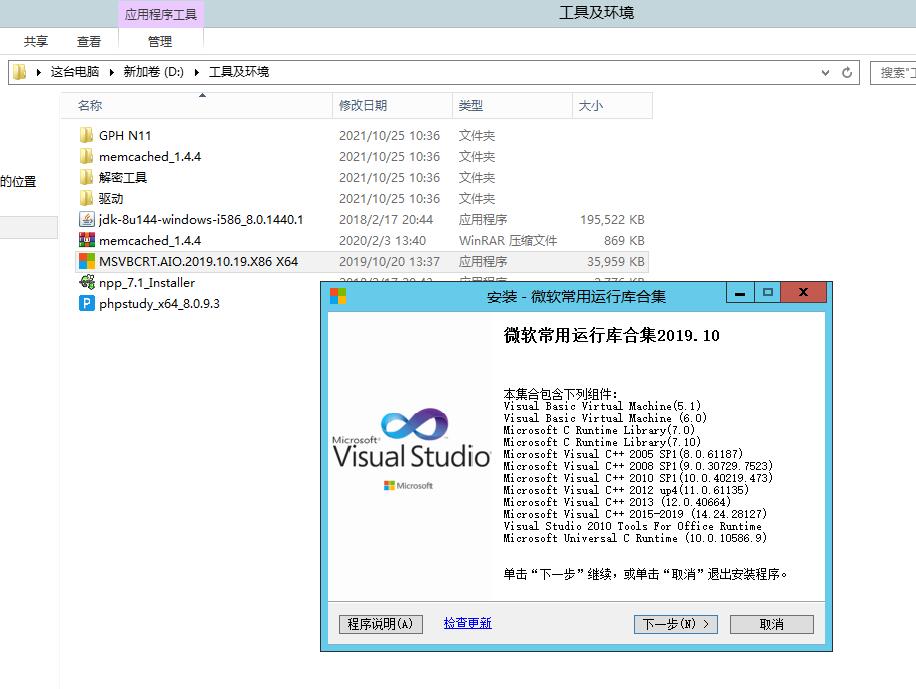Click the phpstudy_x64_8.0.9.3 icon

coord(86,304)
